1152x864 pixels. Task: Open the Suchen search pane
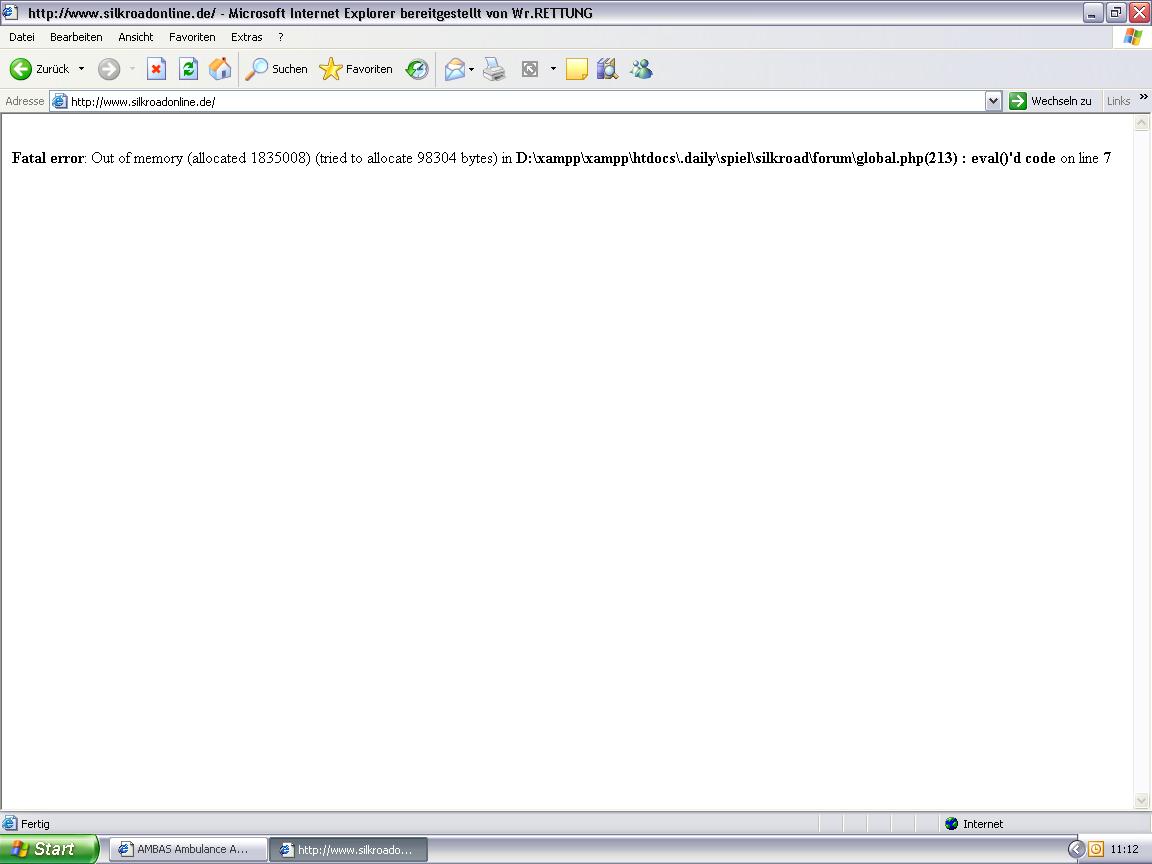pyautogui.click(x=277, y=69)
